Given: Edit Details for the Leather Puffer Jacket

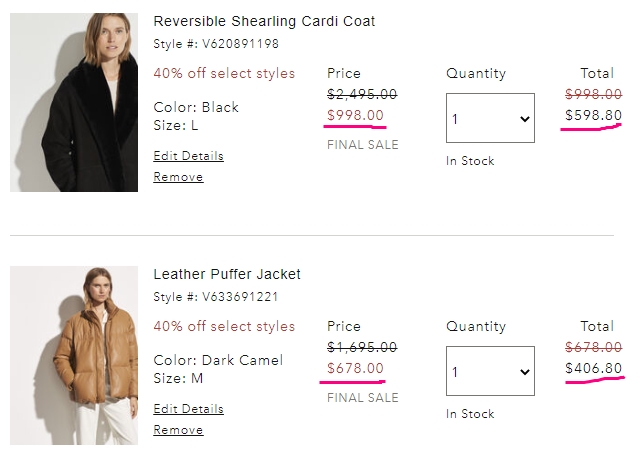Looking at the screenshot, I should [x=188, y=409].
